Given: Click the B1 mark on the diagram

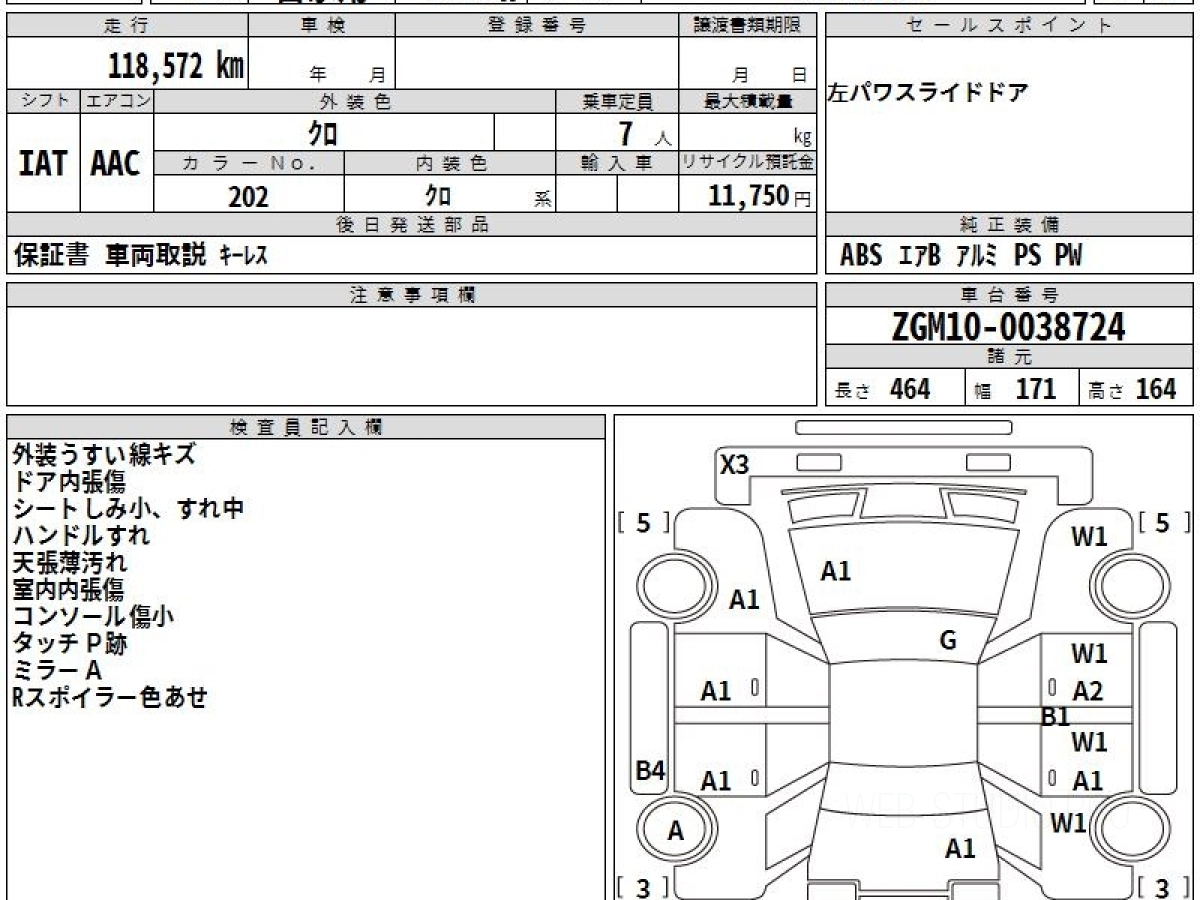Looking at the screenshot, I should pos(1056,716).
